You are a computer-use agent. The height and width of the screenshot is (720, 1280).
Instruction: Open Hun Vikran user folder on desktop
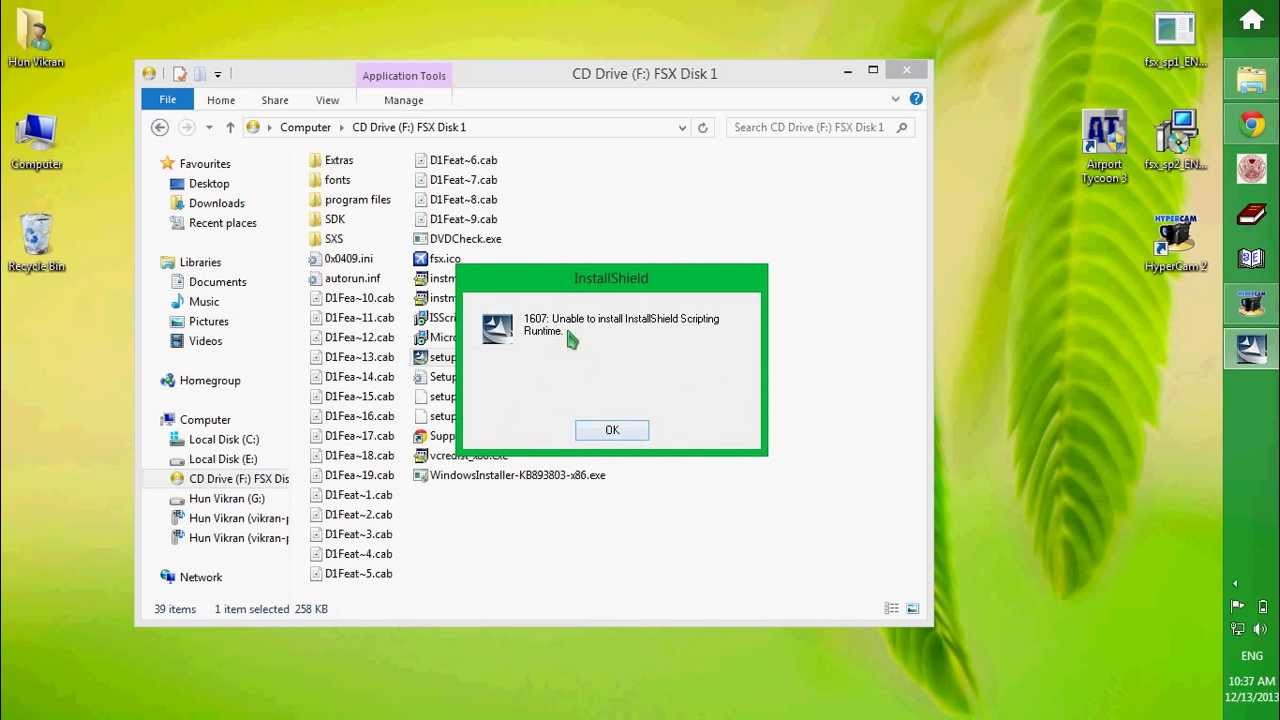[x=36, y=40]
